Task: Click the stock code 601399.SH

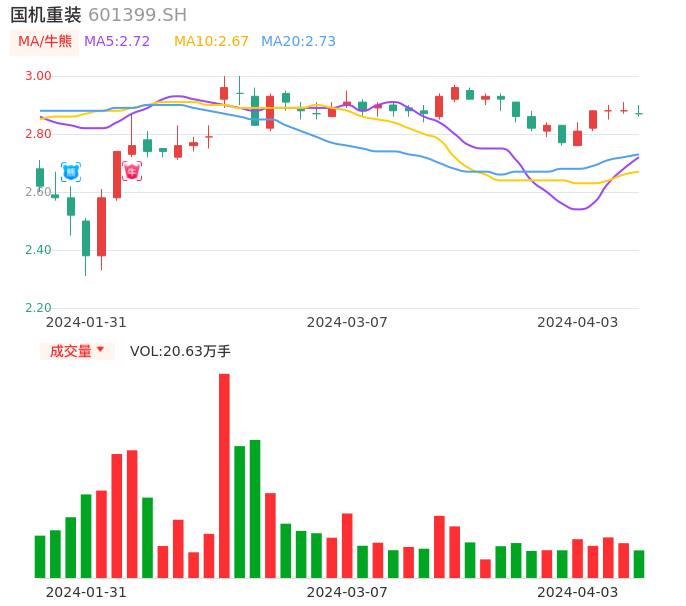Action: [137, 15]
